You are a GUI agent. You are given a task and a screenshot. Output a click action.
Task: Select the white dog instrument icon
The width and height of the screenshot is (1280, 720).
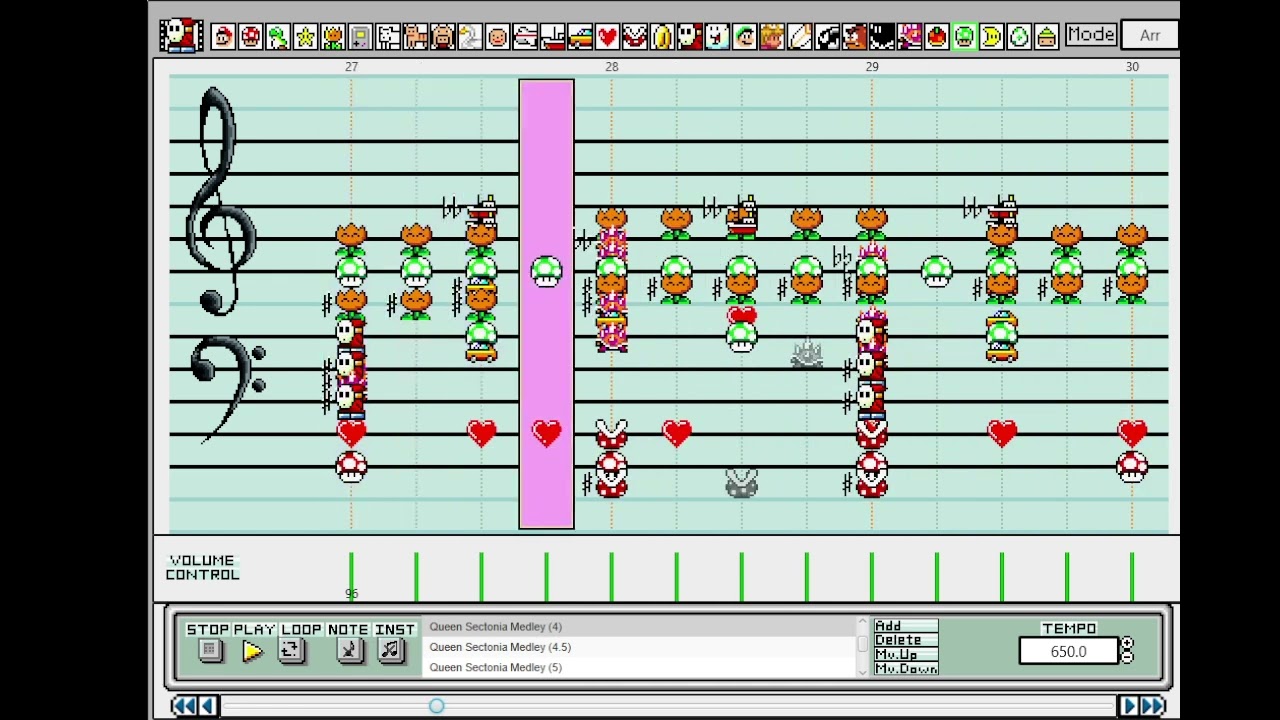click(x=388, y=36)
